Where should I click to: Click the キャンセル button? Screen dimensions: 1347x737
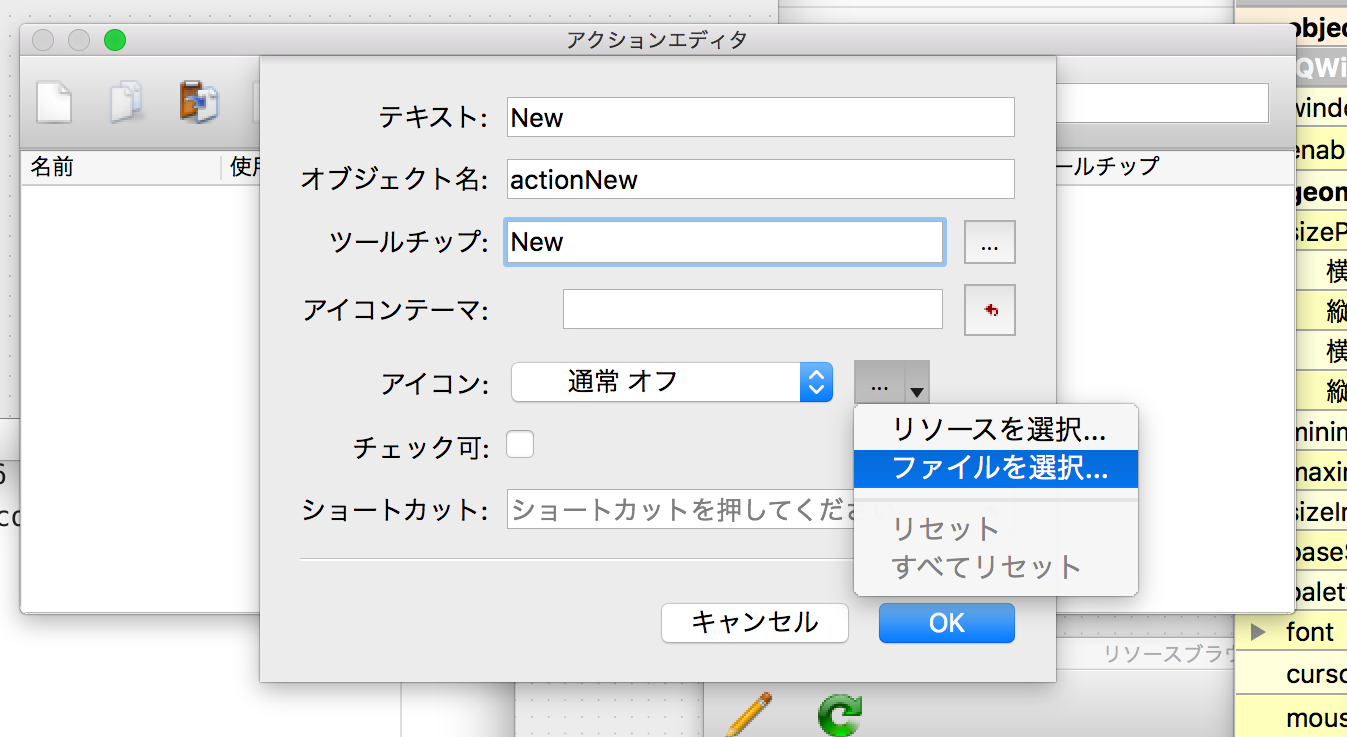pyautogui.click(x=755, y=623)
